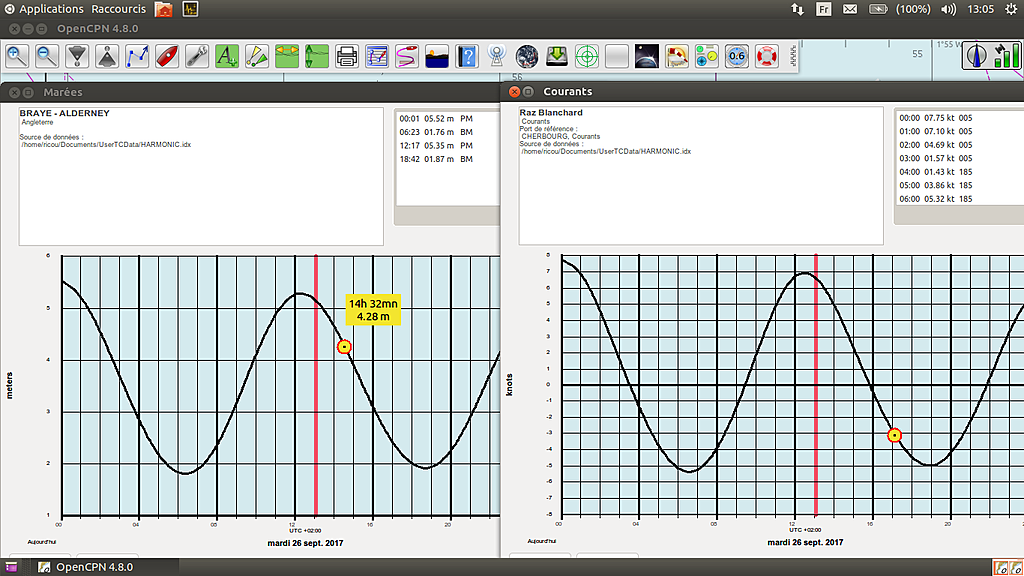The image size is (1024, 576).
Task: Click the BRAYE - ALDERNEY station name
Action: (x=65, y=113)
